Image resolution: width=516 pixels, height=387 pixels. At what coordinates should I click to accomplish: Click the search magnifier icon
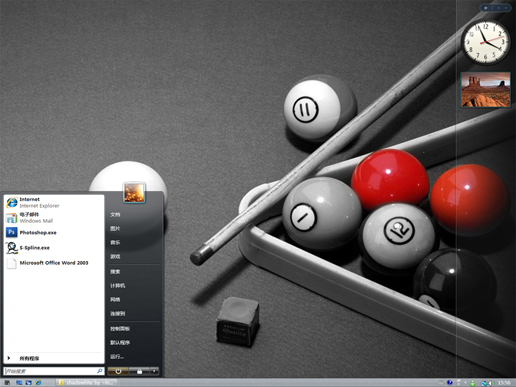(x=99, y=371)
